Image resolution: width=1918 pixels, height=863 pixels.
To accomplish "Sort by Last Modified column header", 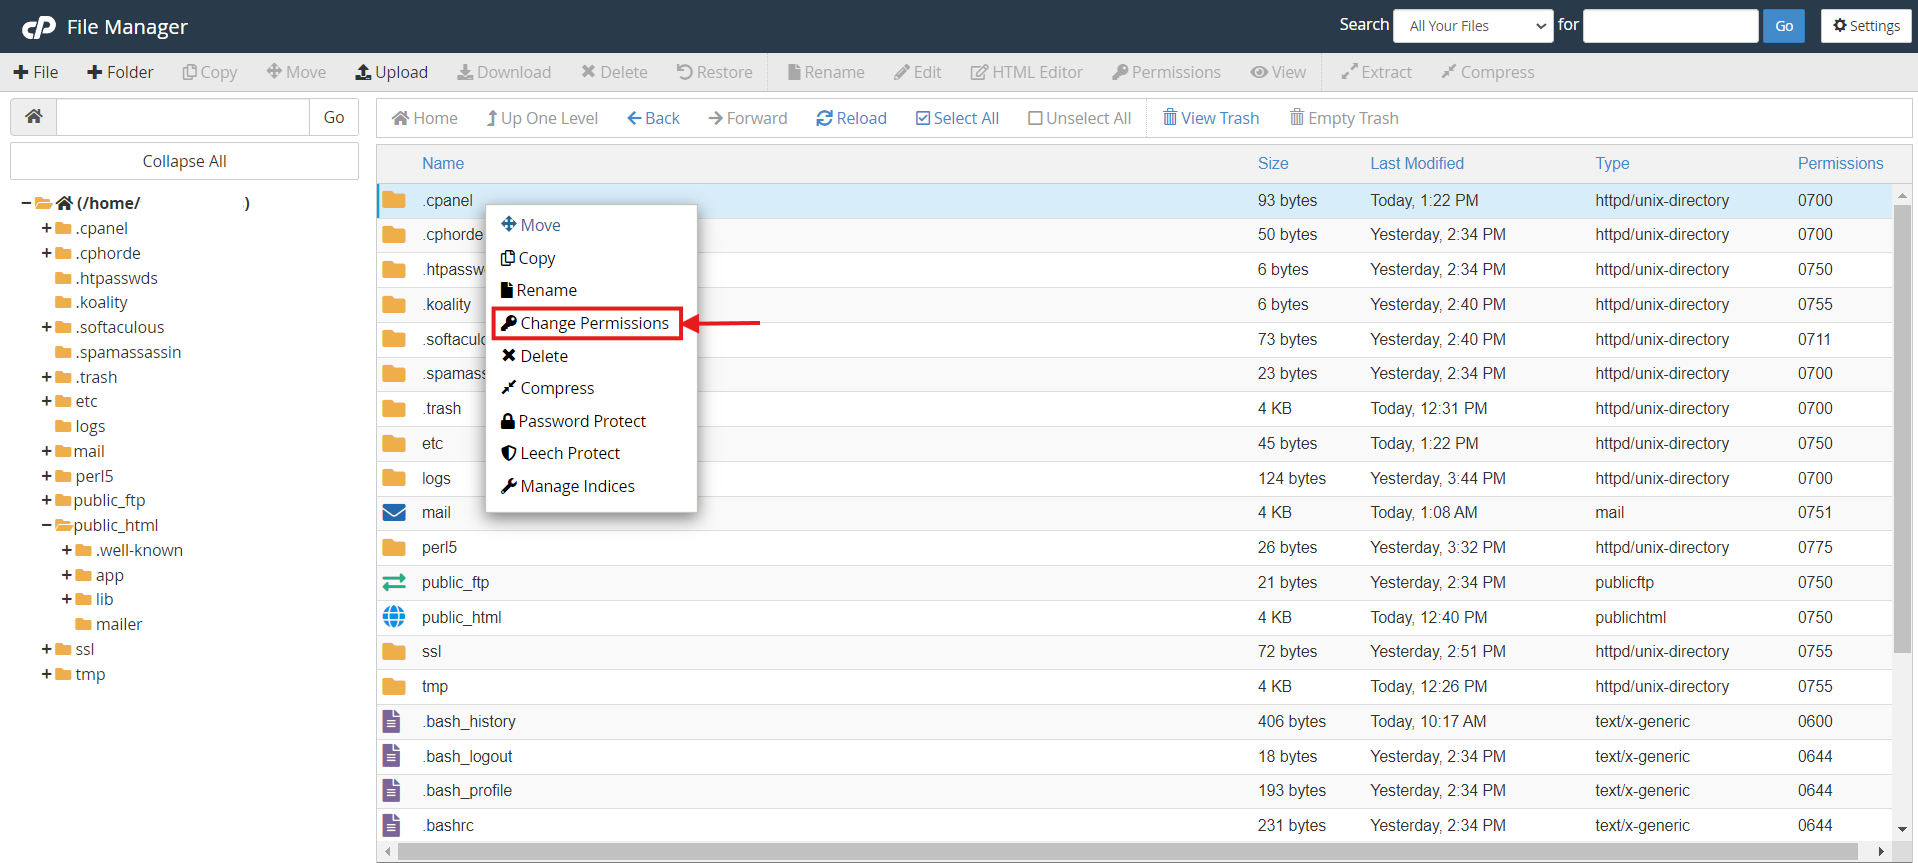I will point(1417,163).
